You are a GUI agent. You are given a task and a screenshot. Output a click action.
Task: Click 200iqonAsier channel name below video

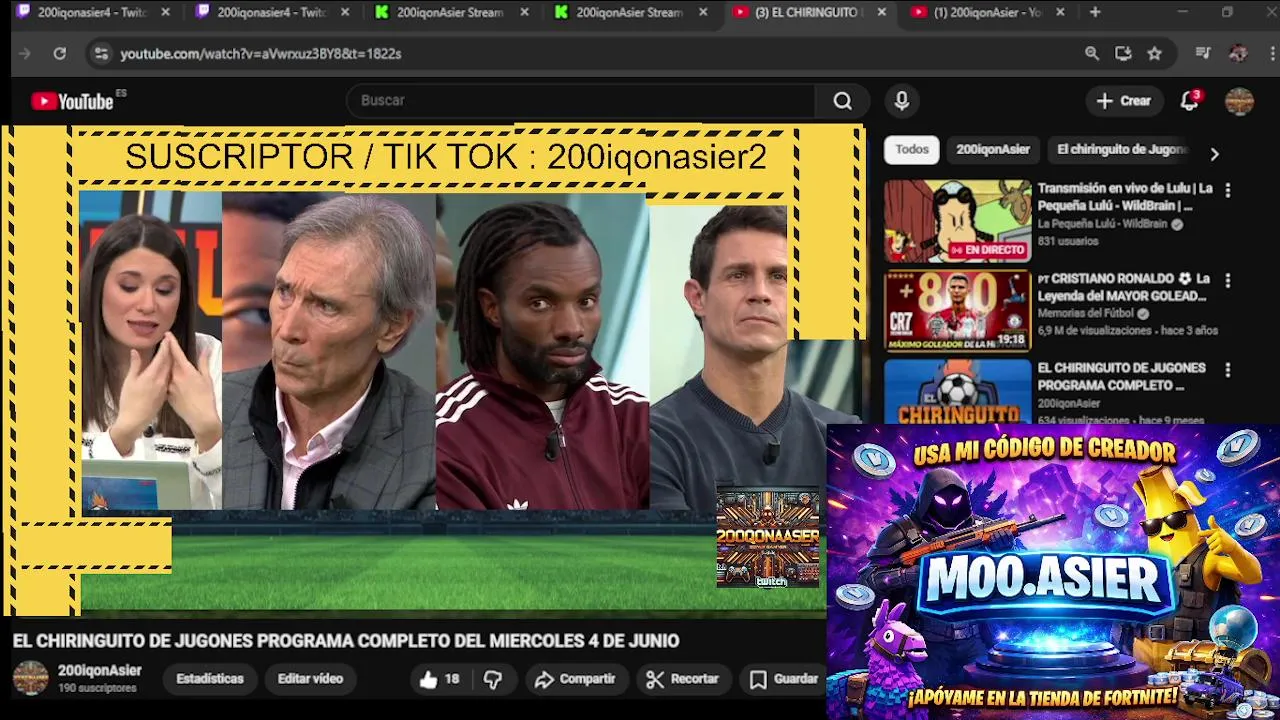click(100, 671)
